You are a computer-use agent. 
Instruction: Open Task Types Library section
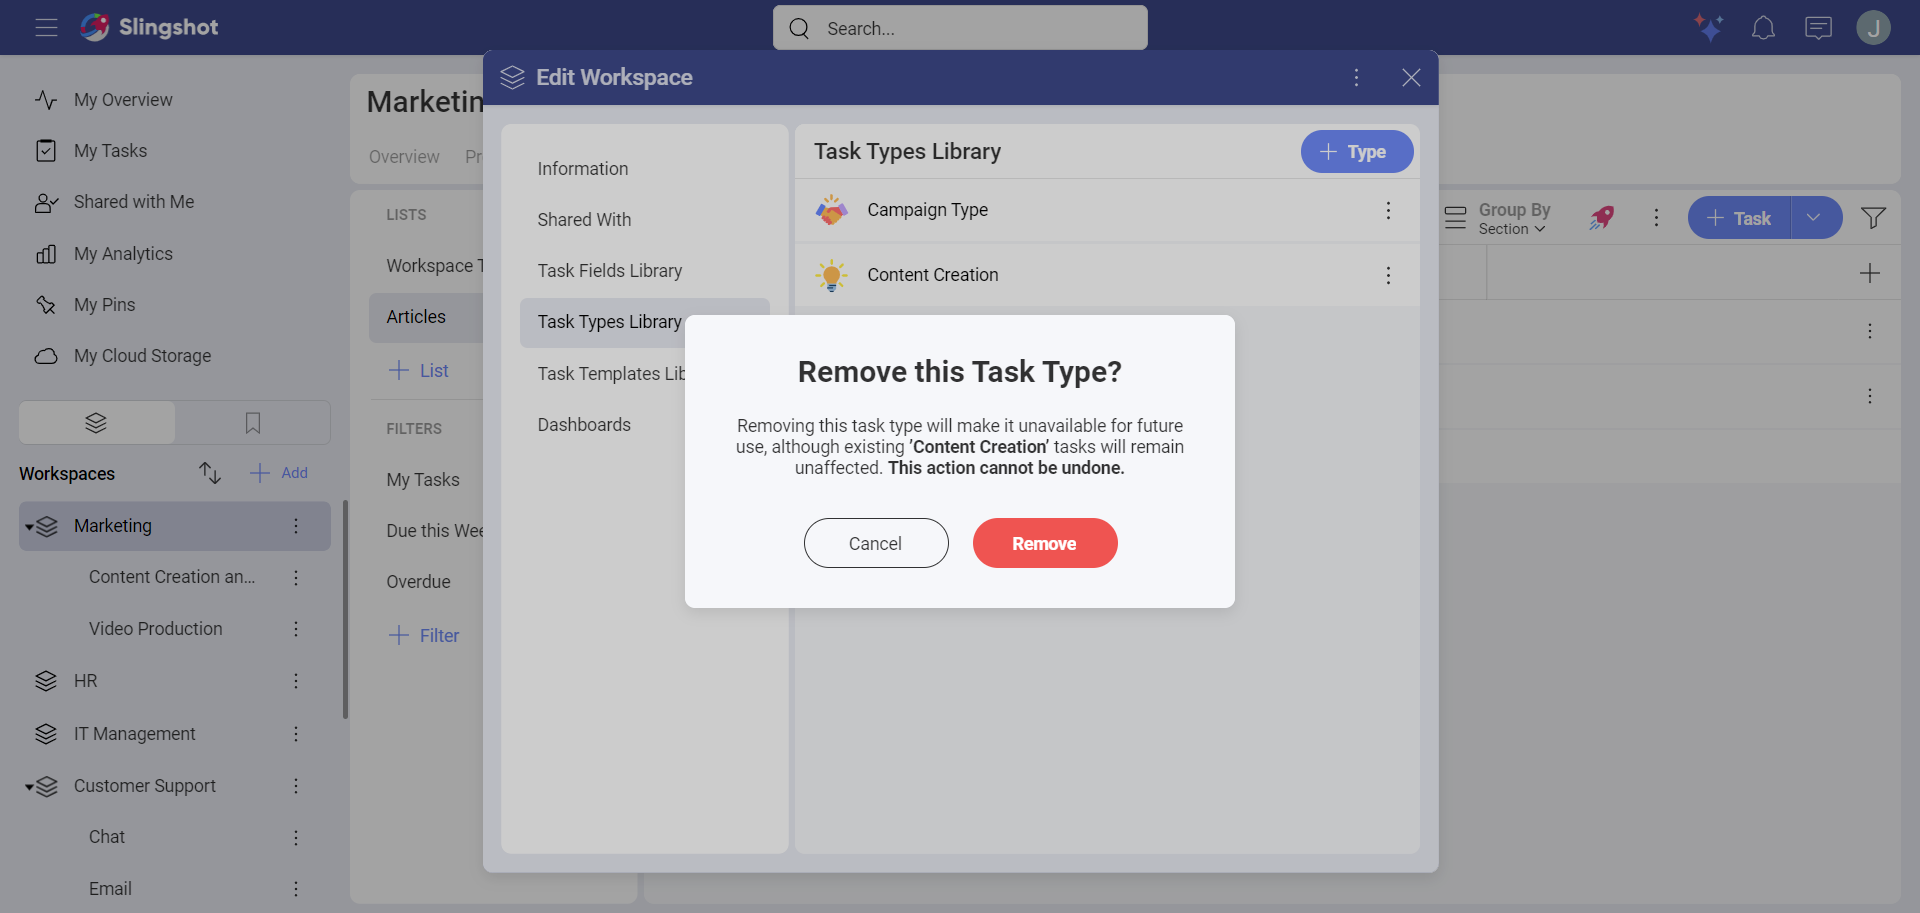tap(609, 322)
